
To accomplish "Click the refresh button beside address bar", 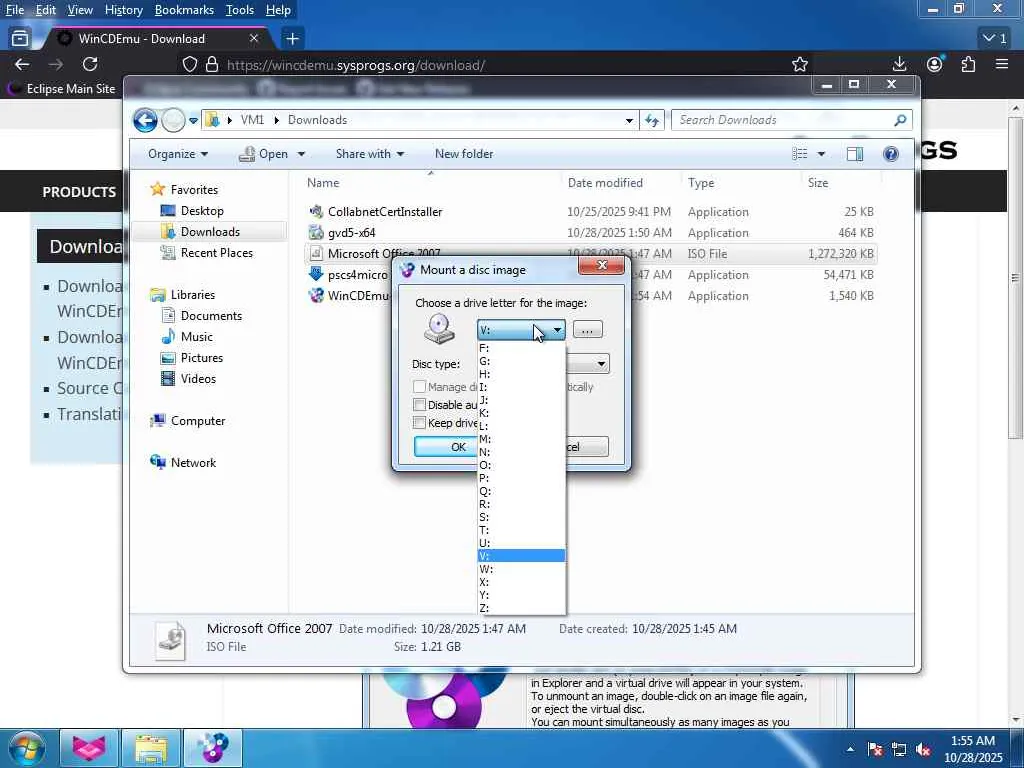I will pos(652,120).
